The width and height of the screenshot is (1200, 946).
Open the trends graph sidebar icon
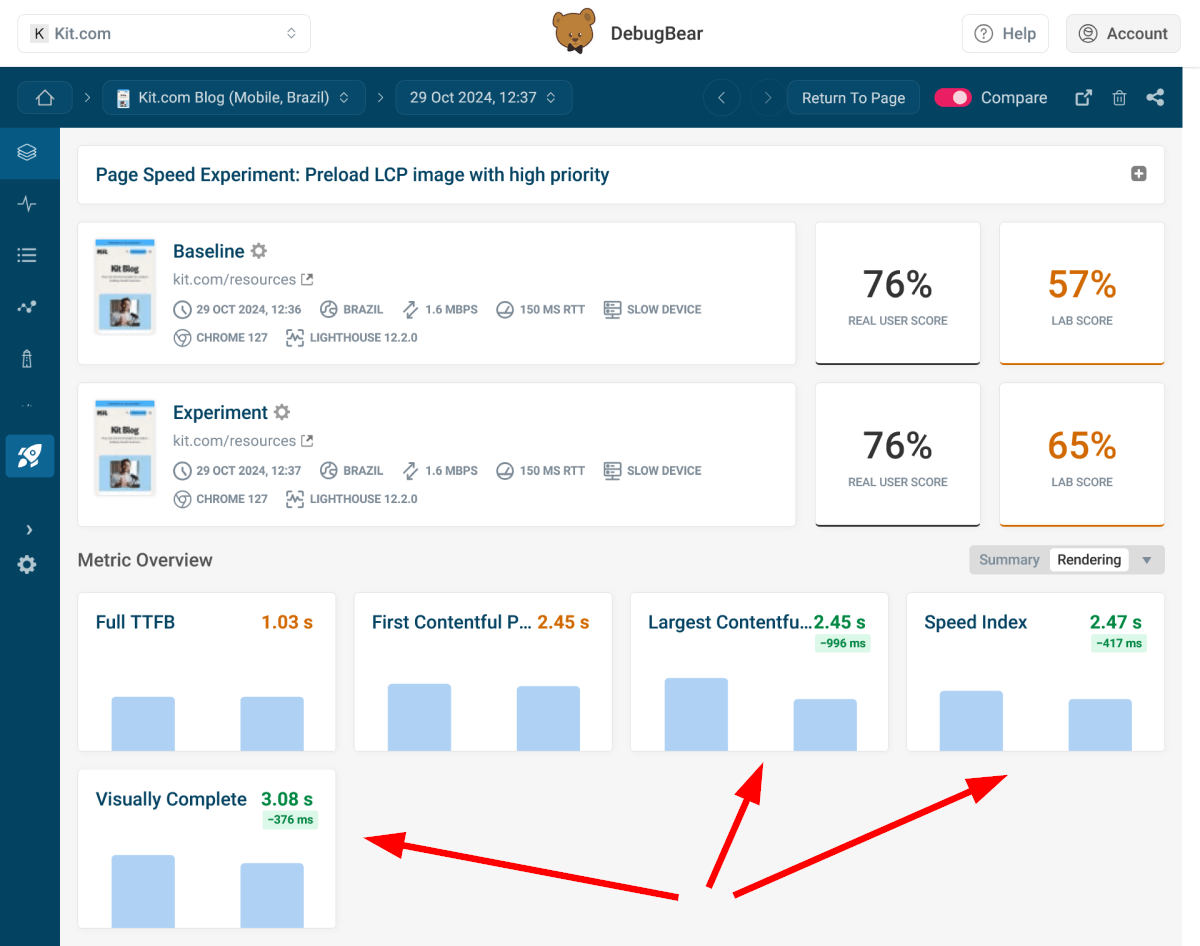pyautogui.click(x=27, y=307)
